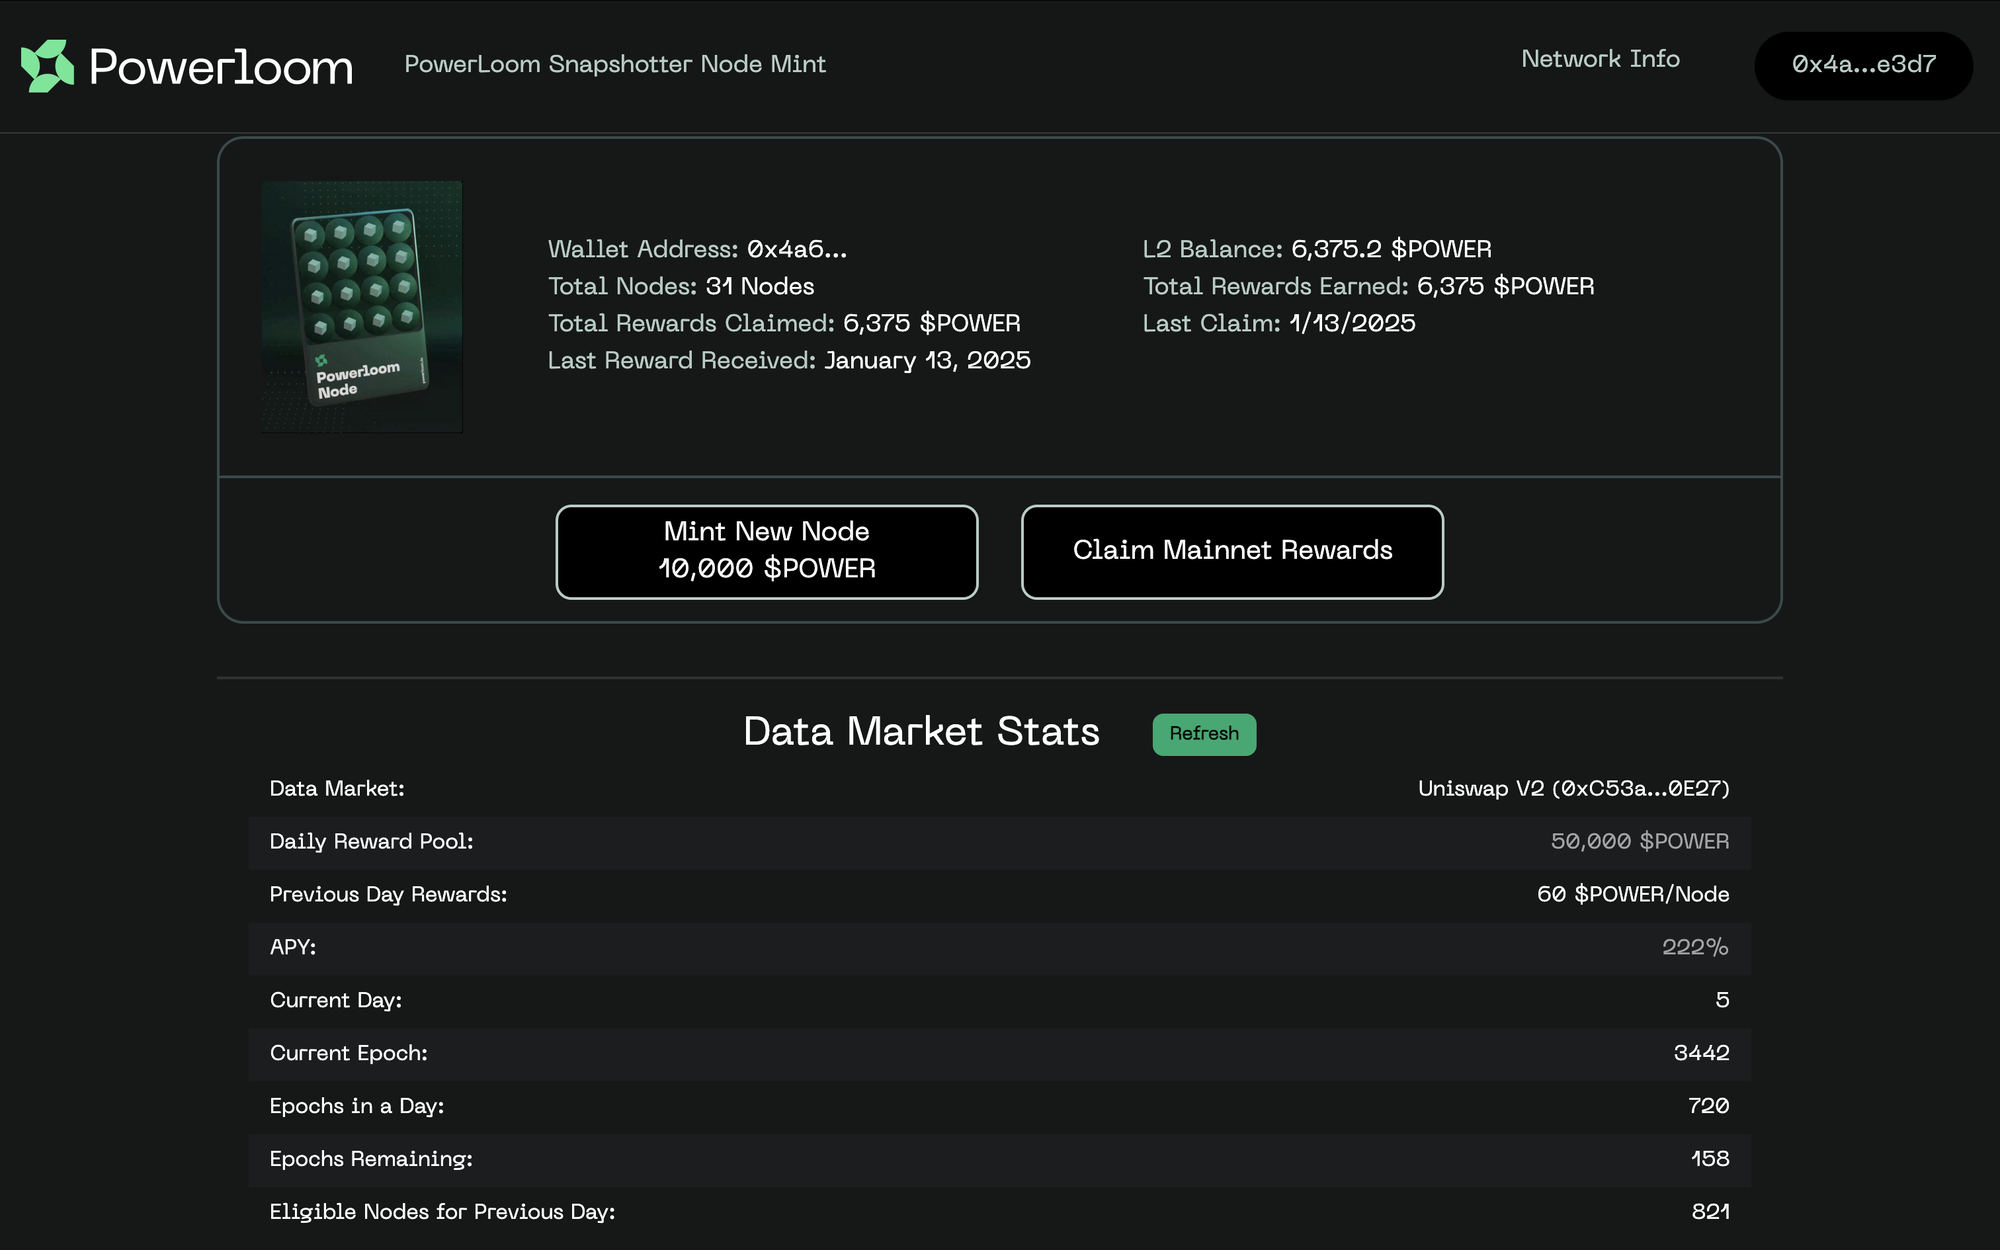Click the Powerloom green logo icon
Screen dimensions: 2000x1250
47,66
